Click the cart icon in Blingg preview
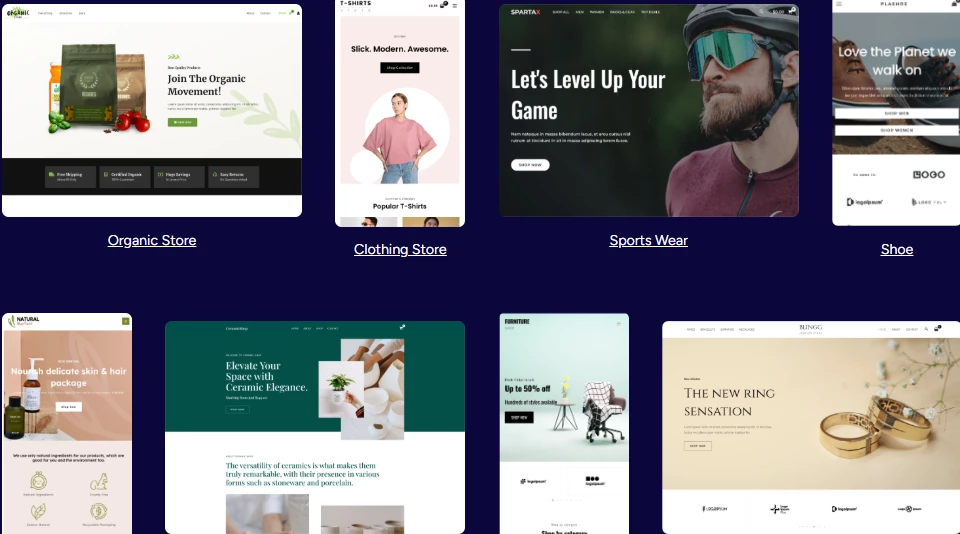 pos(937,329)
